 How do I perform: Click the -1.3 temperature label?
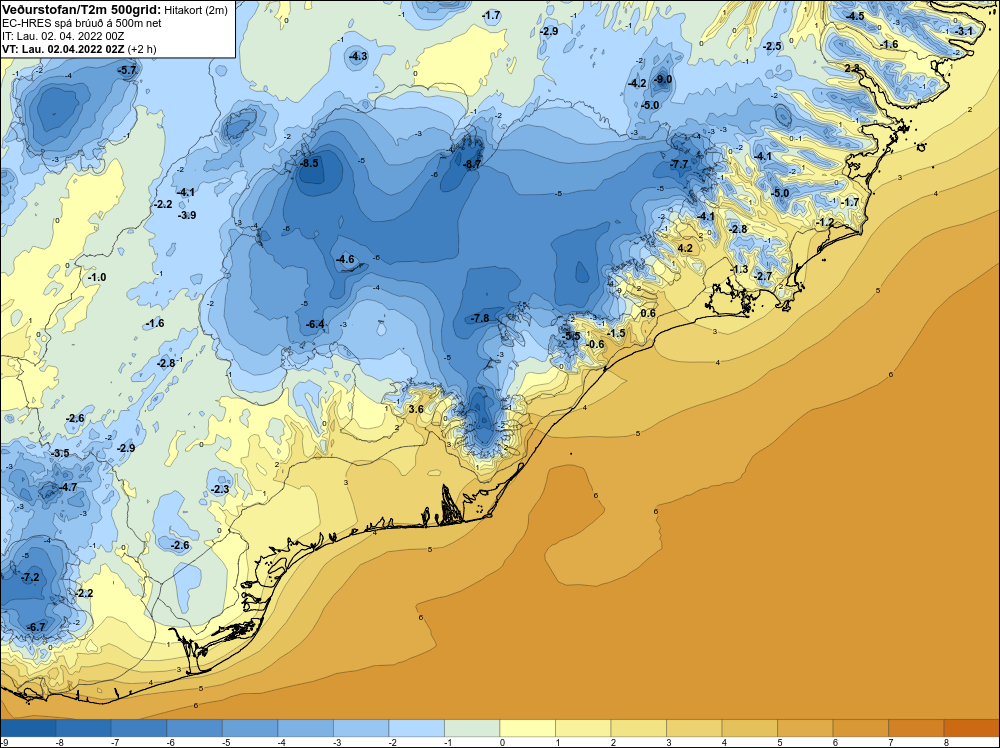(x=739, y=269)
